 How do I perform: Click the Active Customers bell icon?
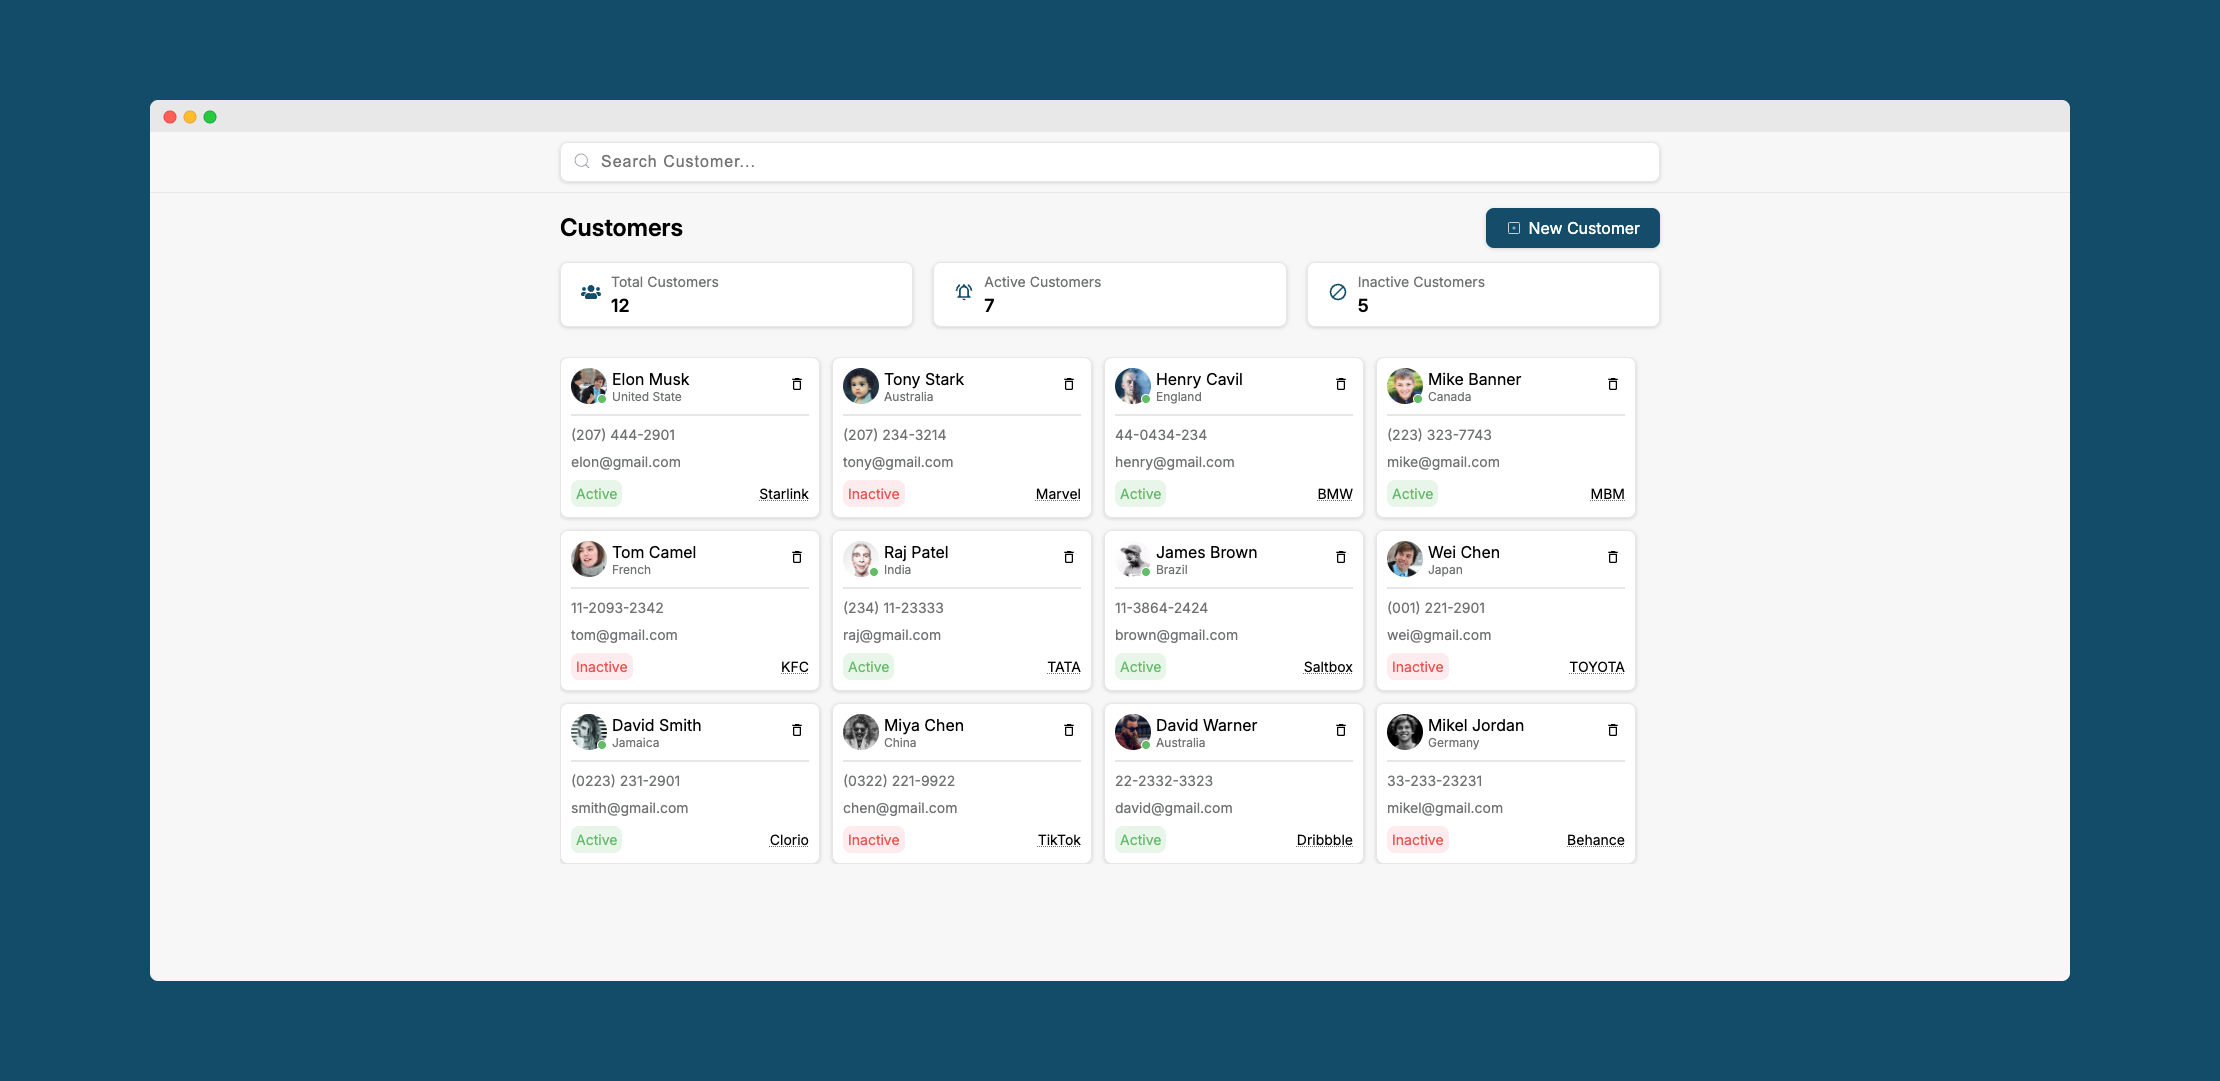[x=963, y=292]
